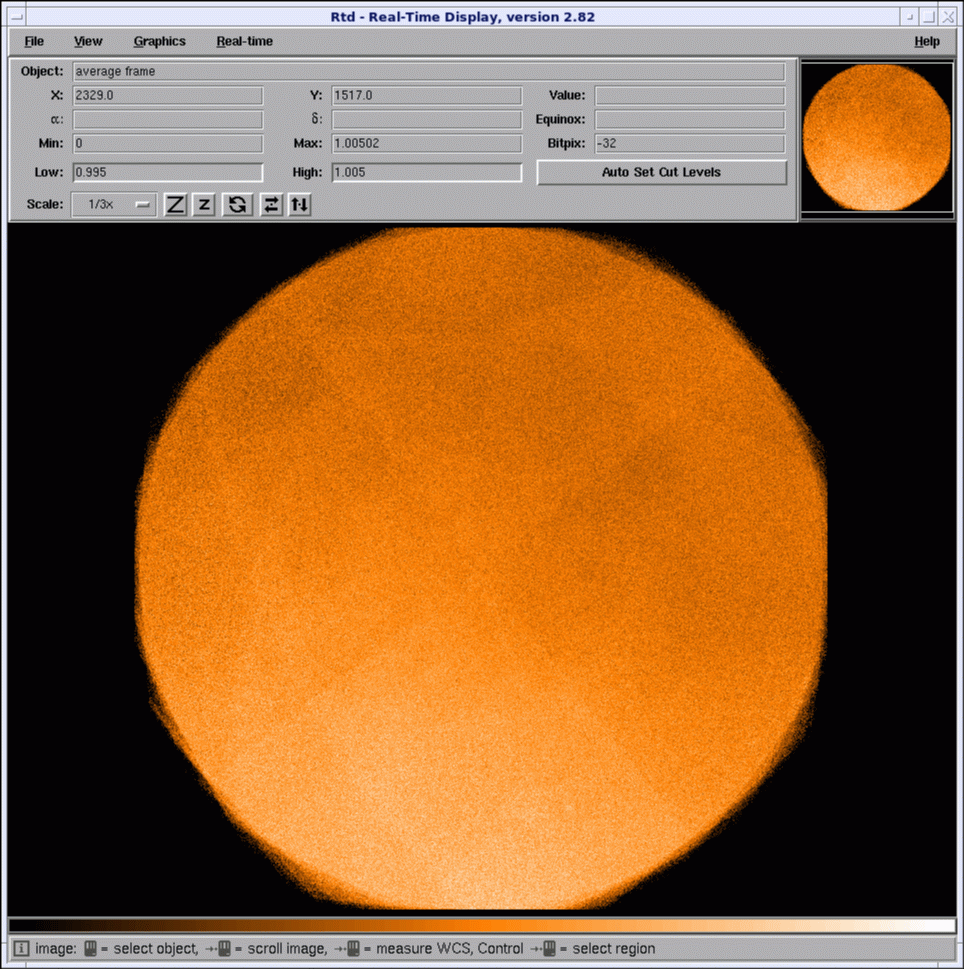Viewport: 964px width, 969px height.
Task: Flip image horizontally with the left-right arrows icon
Action: [271, 205]
